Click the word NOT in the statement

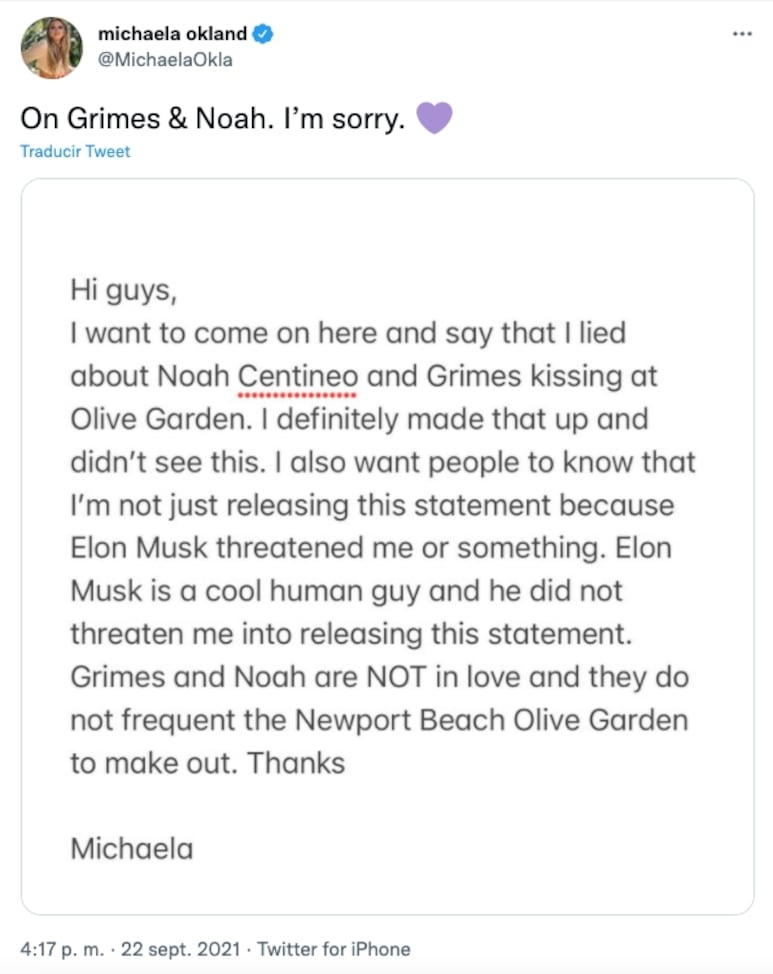click(396, 677)
